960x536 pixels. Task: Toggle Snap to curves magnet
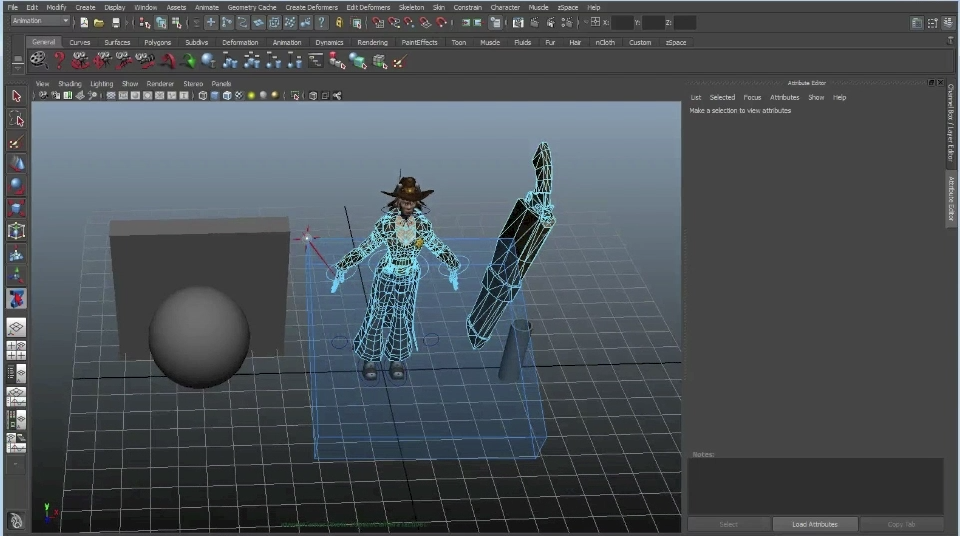(394, 23)
